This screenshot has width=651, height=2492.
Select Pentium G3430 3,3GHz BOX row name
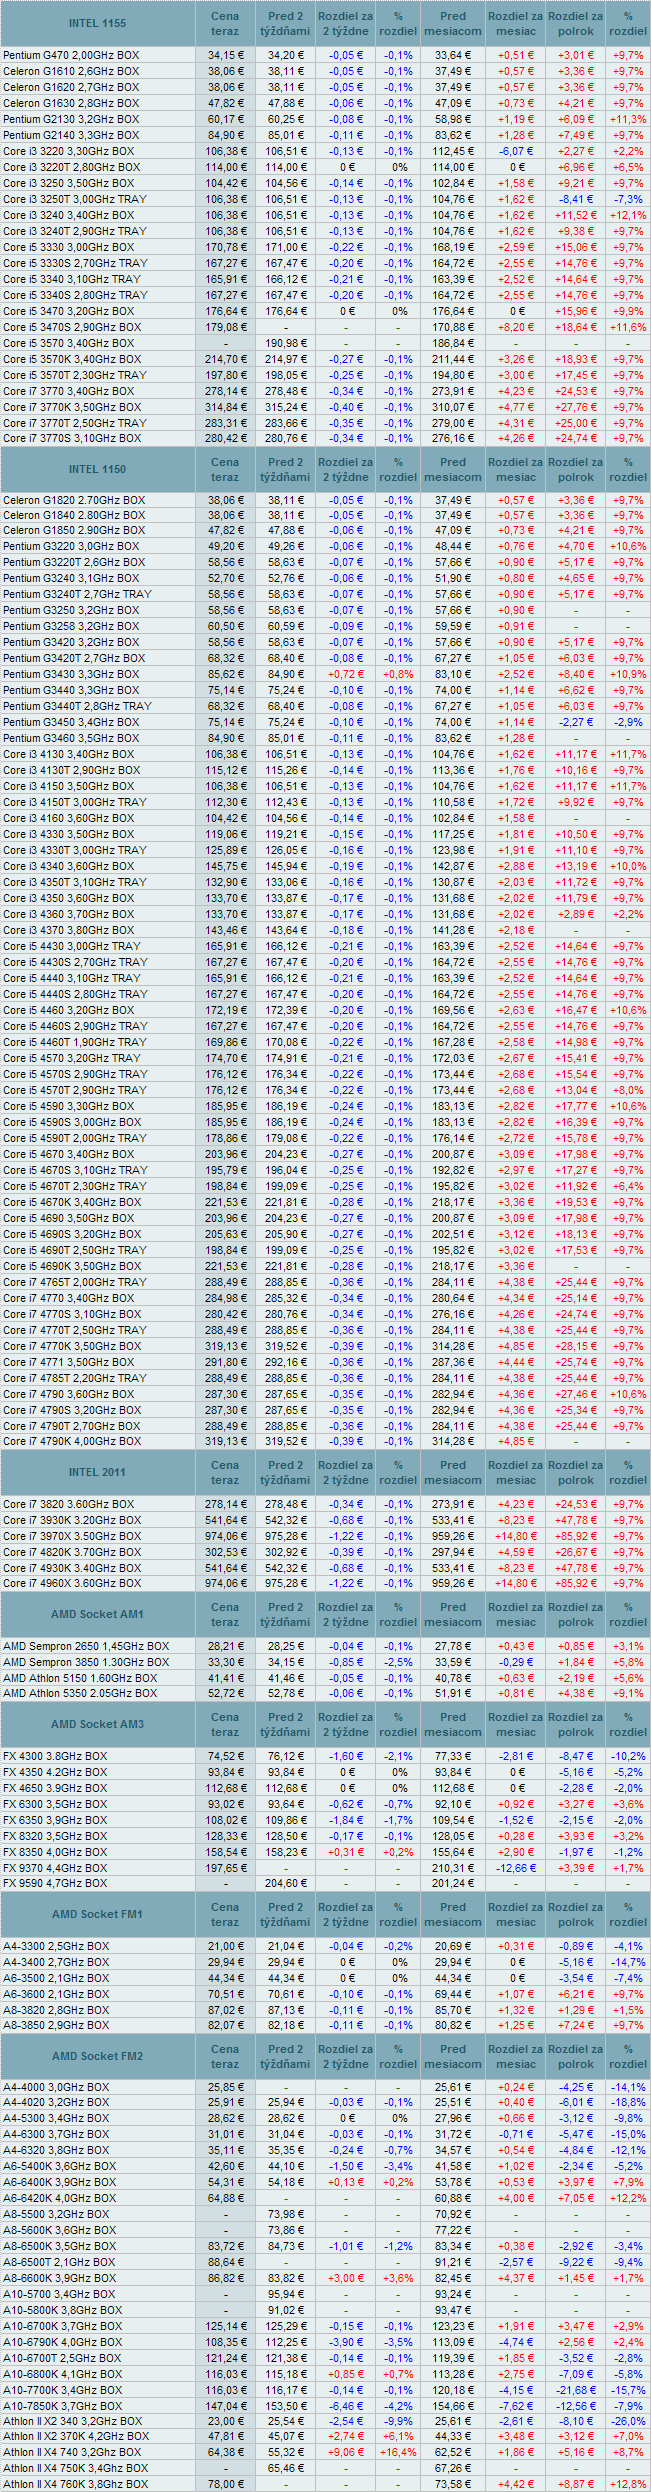point(71,674)
